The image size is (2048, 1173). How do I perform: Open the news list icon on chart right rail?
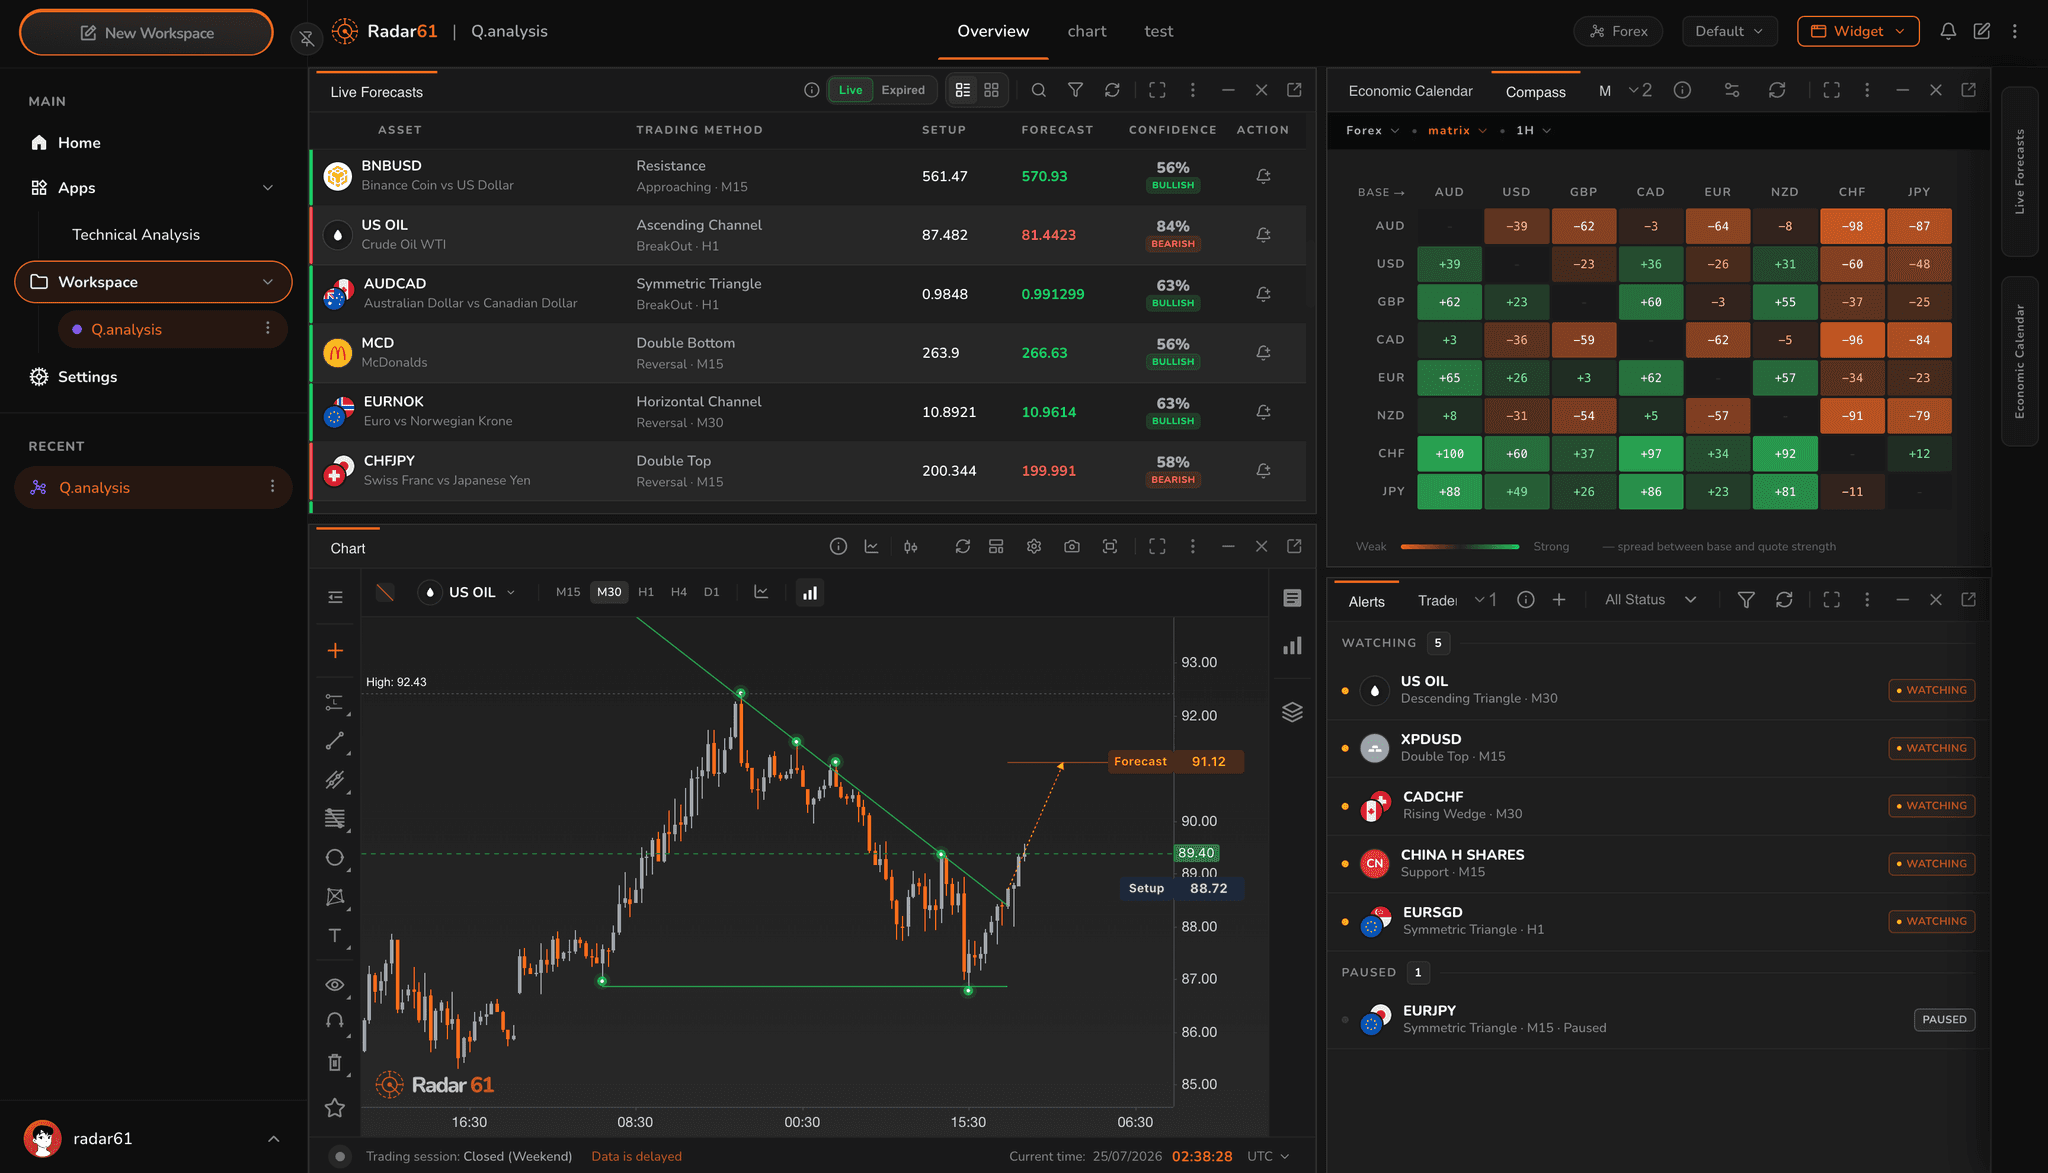[x=1292, y=598]
